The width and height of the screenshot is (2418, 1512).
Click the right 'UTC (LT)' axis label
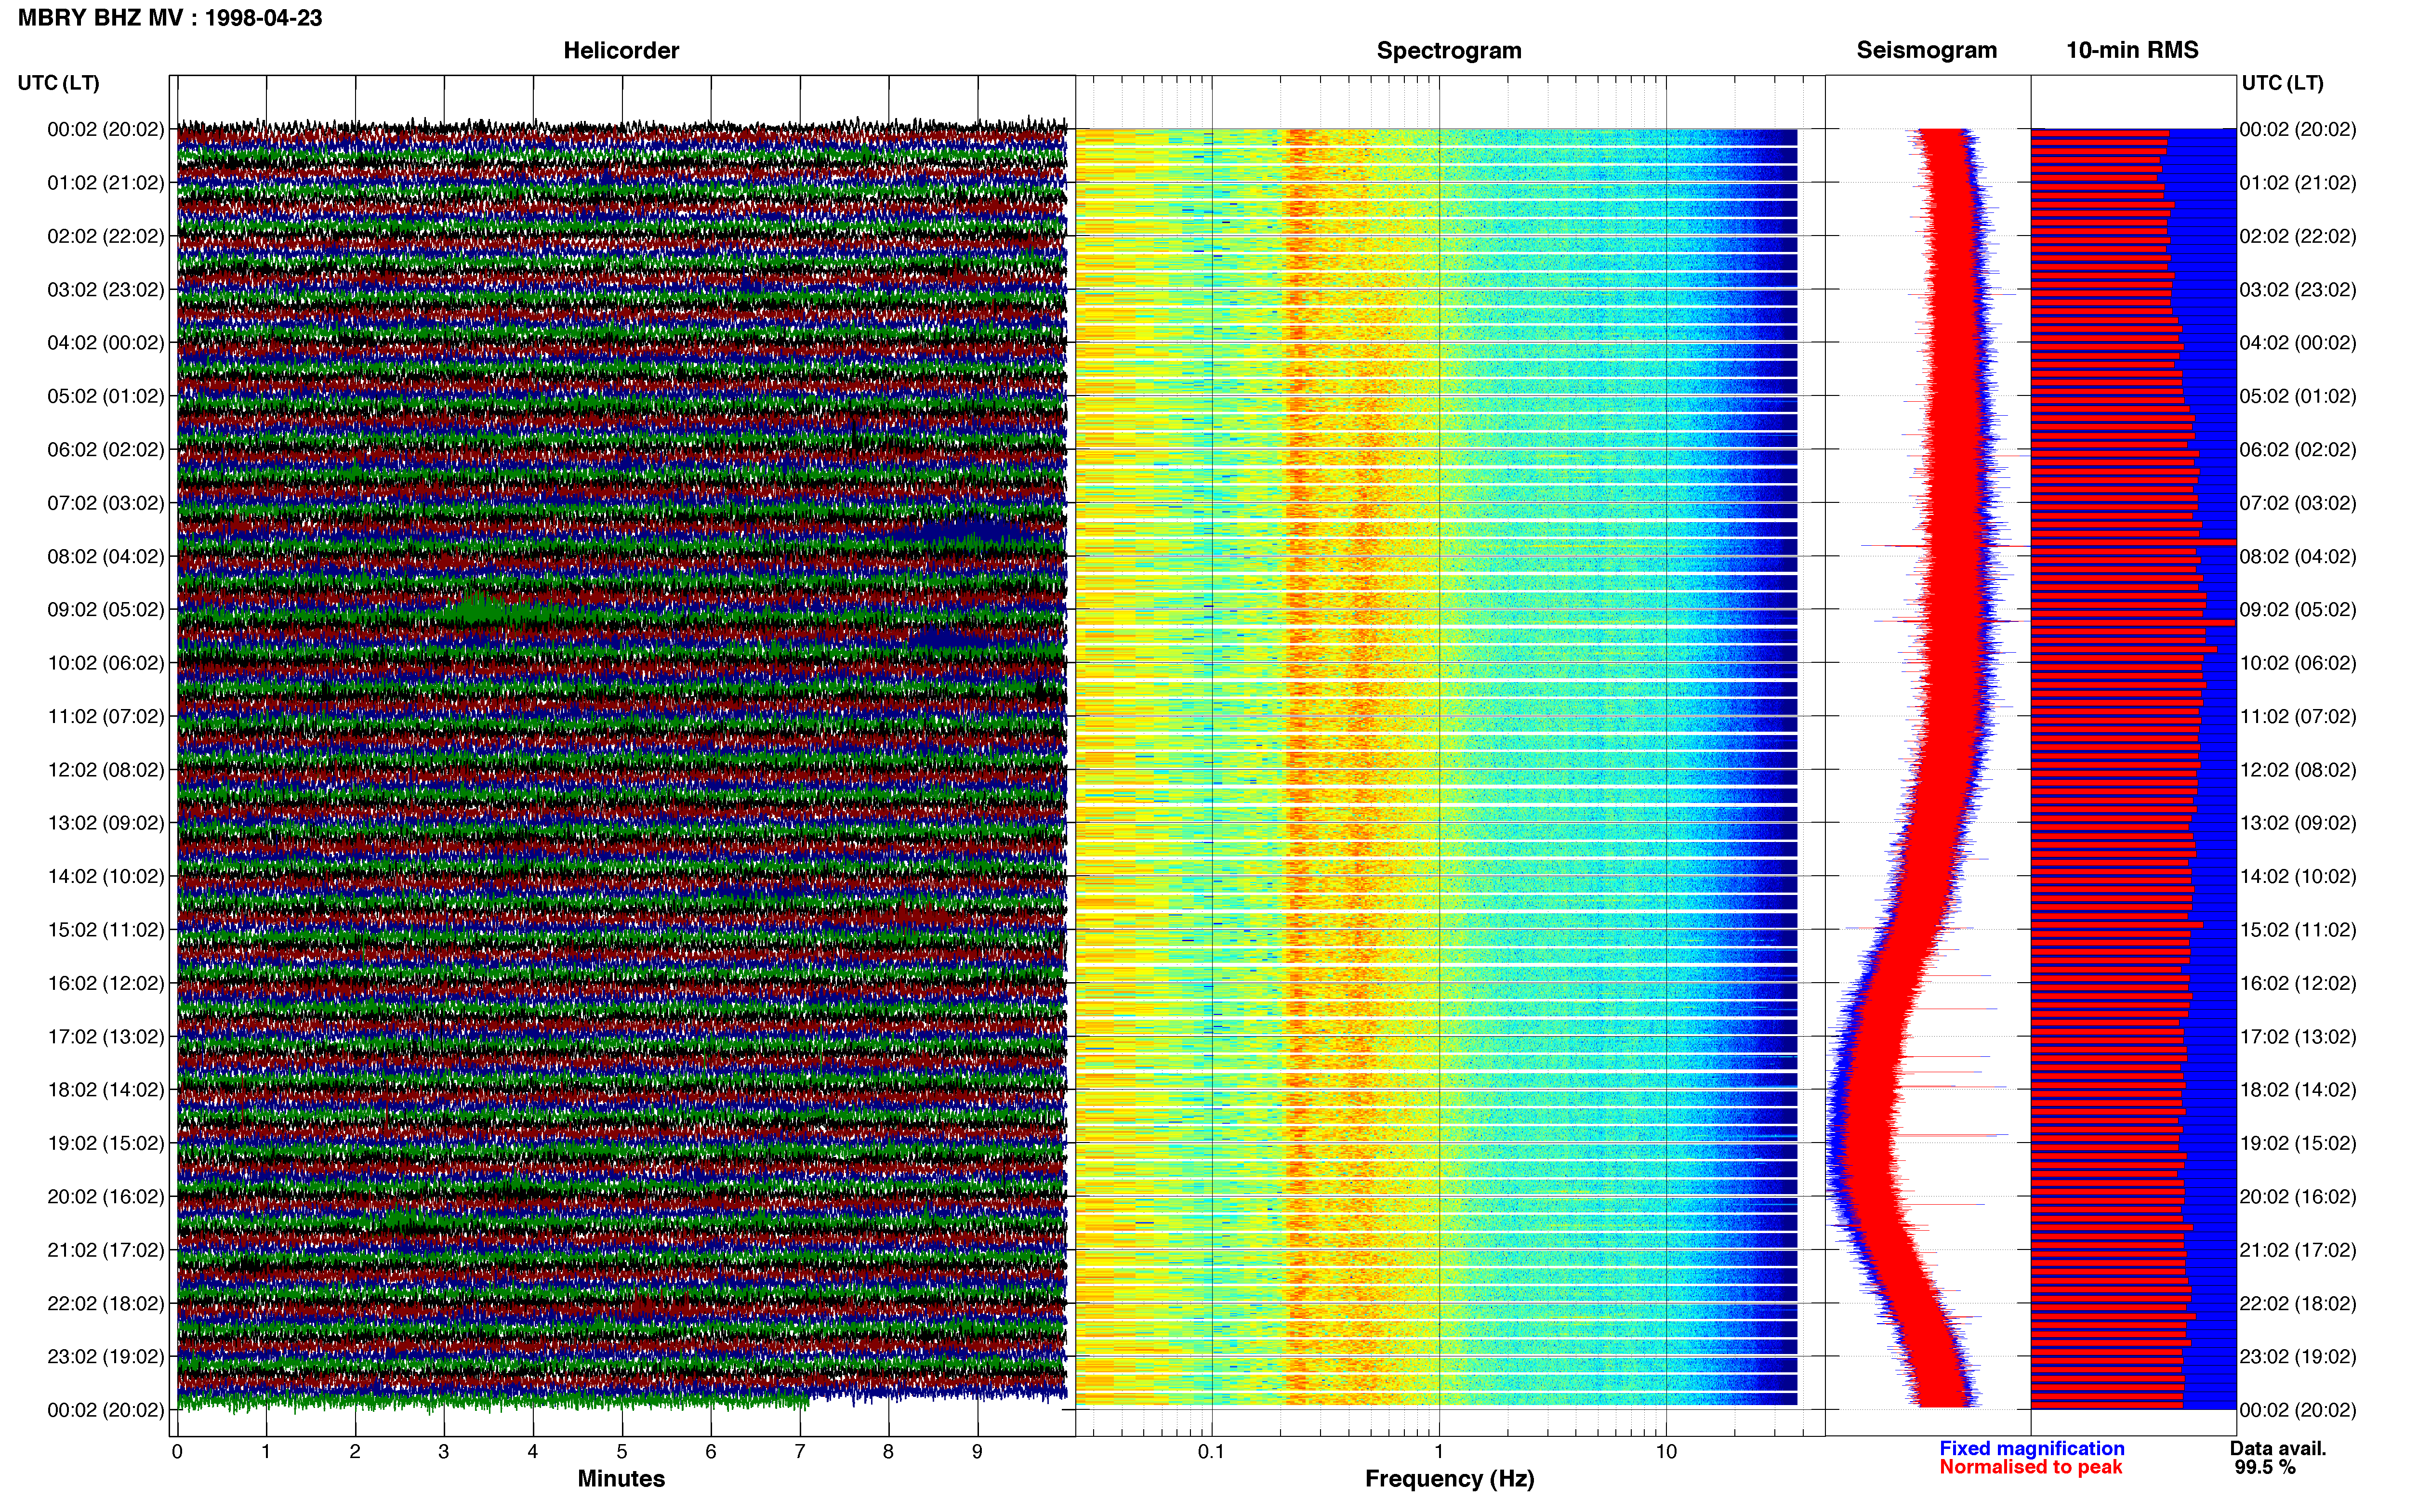coord(2282,83)
